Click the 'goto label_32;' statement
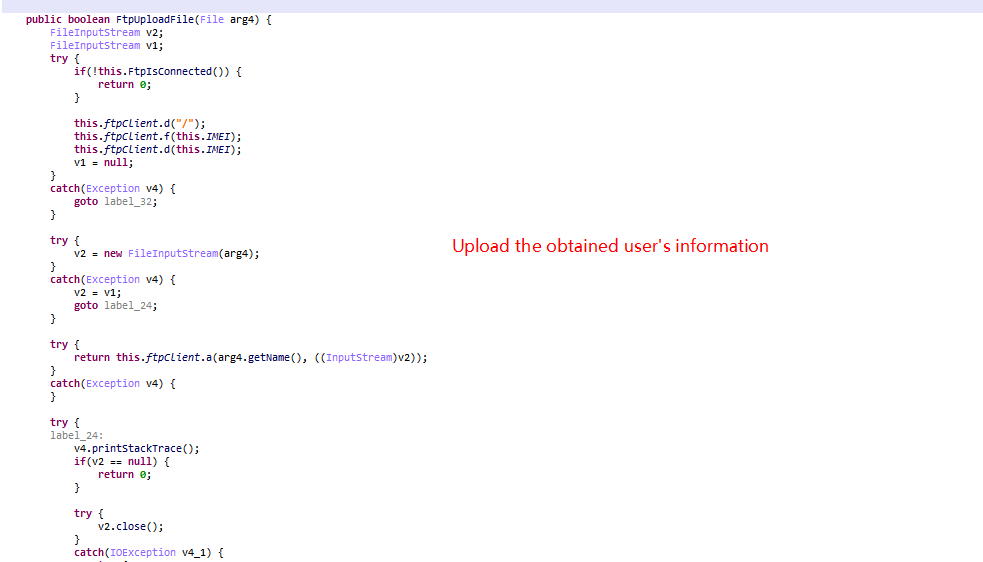Image resolution: width=983 pixels, height=562 pixels. (x=115, y=201)
